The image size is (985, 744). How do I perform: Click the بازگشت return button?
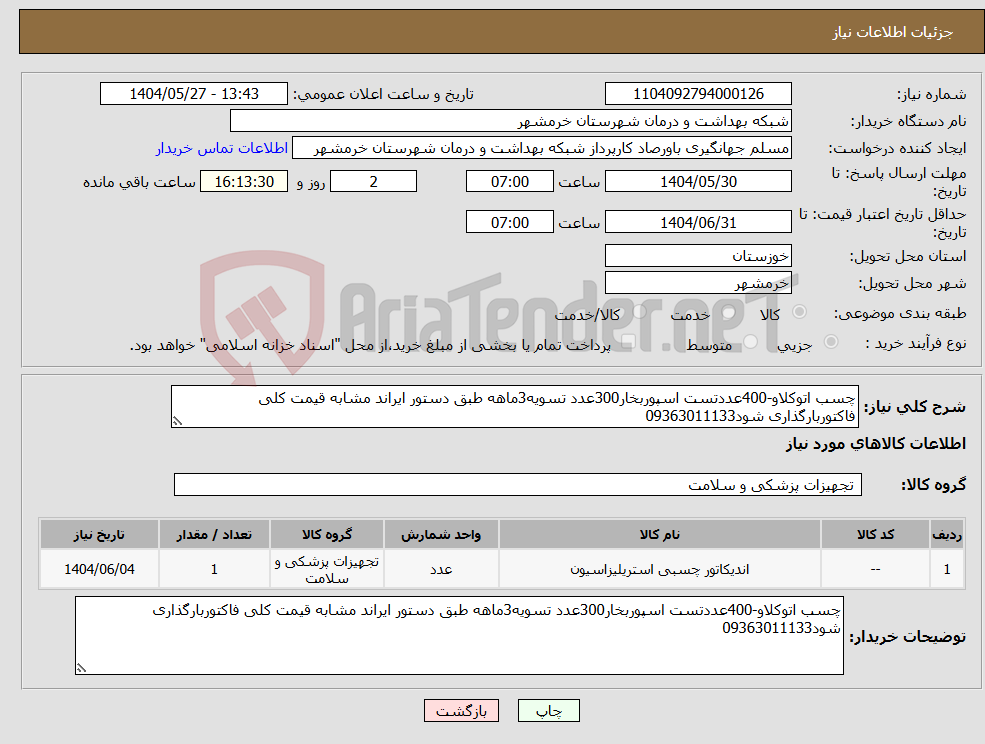coord(461,711)
